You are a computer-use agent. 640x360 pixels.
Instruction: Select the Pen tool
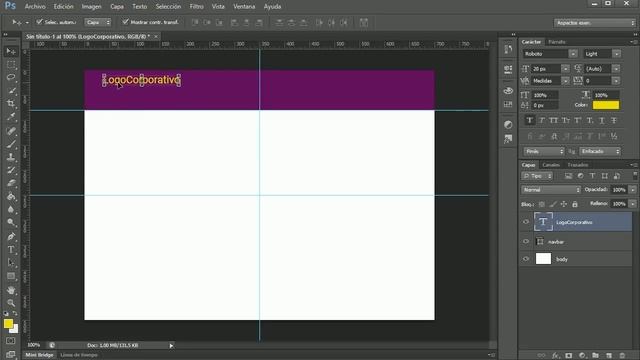pos(11,236)
